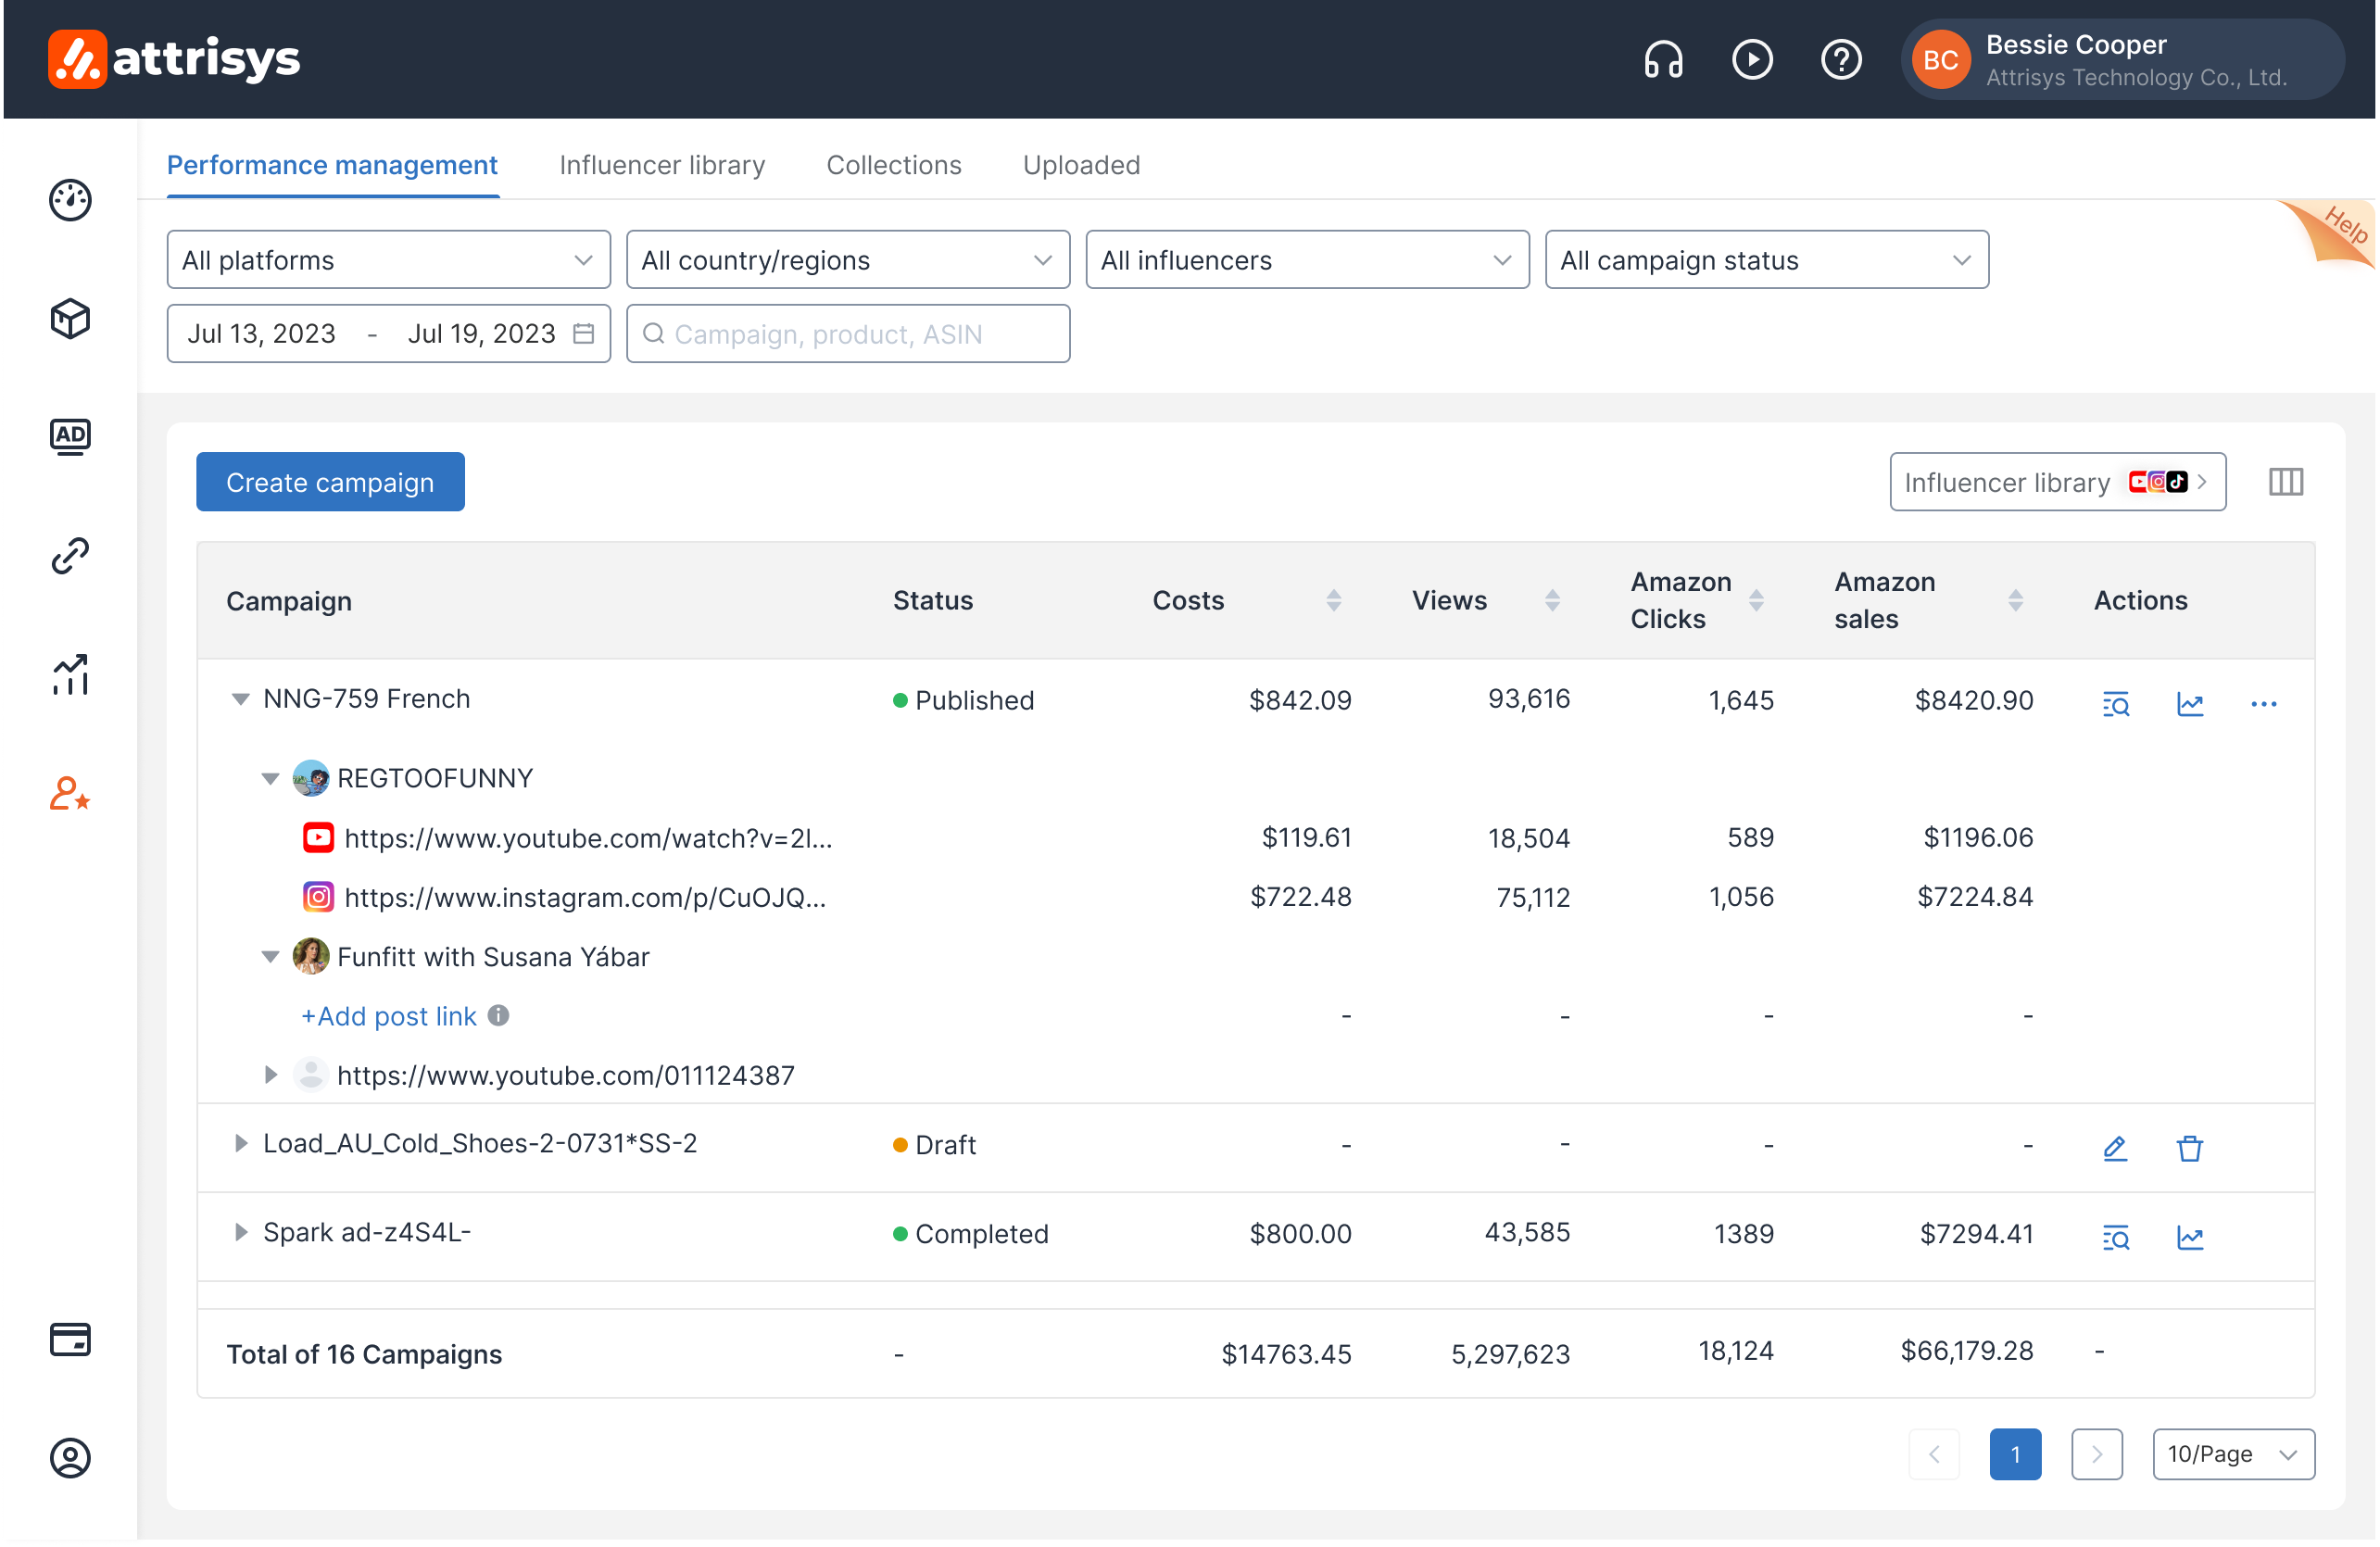Open the link management sidebar icon
The height and width of the screenshot is (1547, 2380).
click(x=70, y=556)
